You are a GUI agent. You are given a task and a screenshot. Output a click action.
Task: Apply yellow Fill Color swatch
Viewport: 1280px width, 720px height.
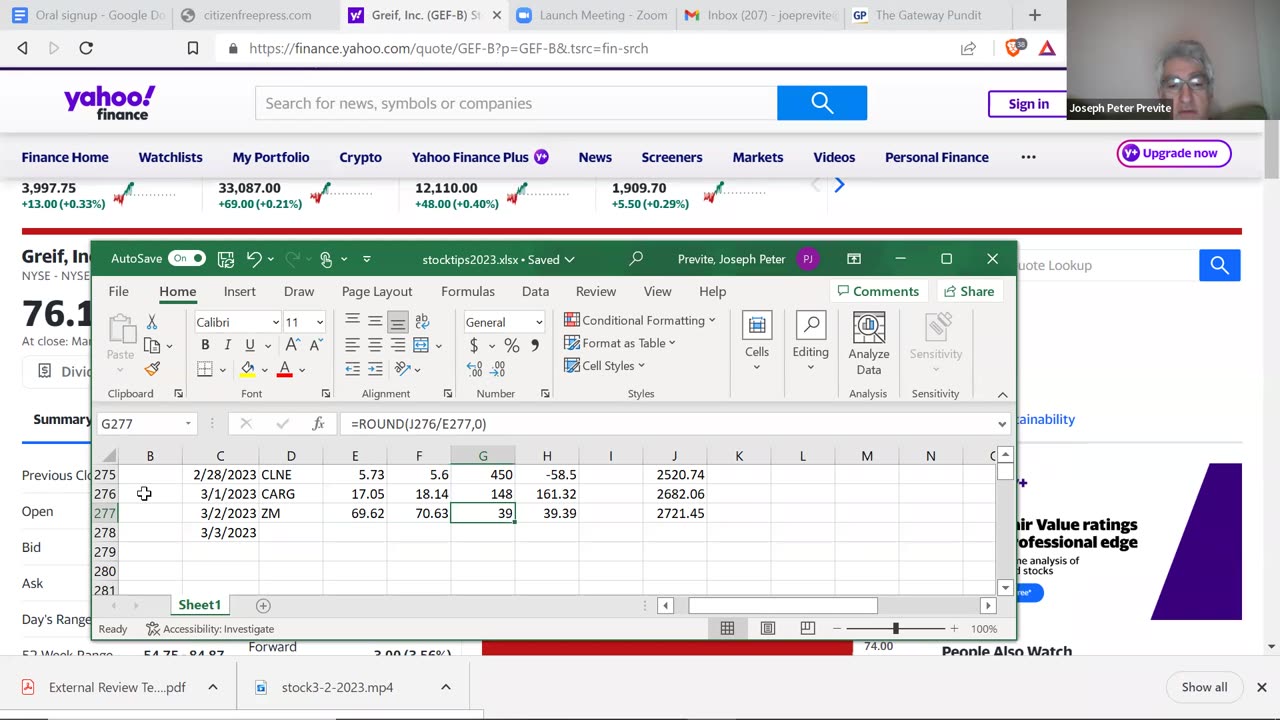[247, 369]
